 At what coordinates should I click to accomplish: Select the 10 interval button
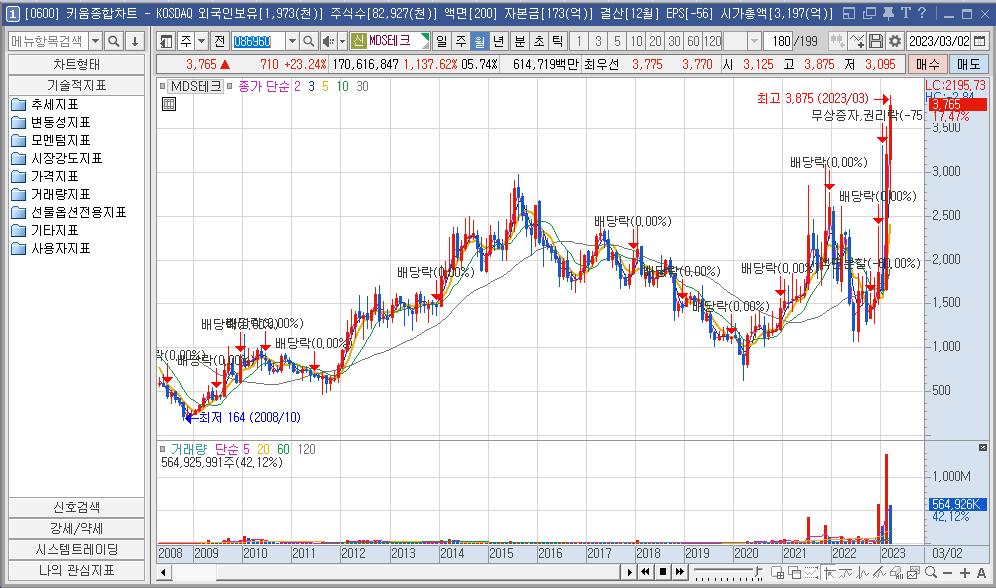click(636, 42)
